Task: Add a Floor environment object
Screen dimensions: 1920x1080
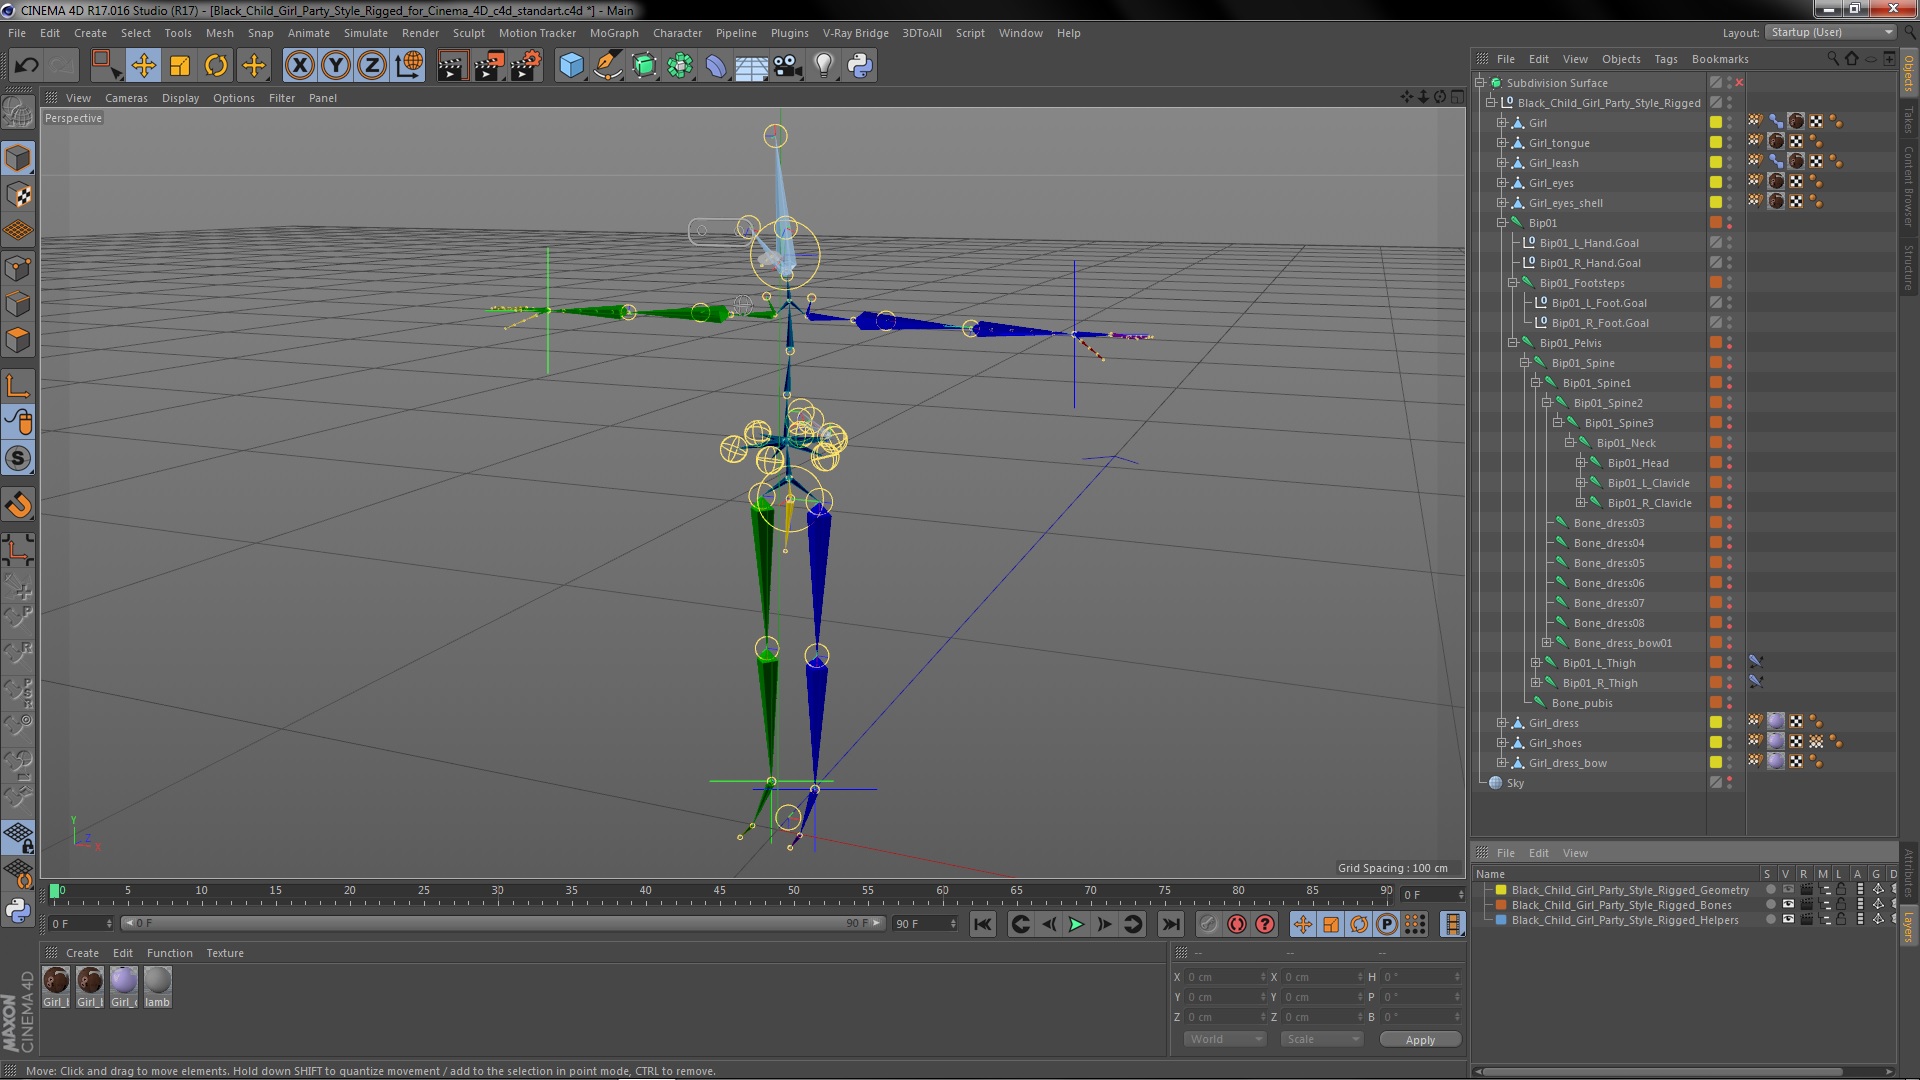Action: [x=751, y=66]
